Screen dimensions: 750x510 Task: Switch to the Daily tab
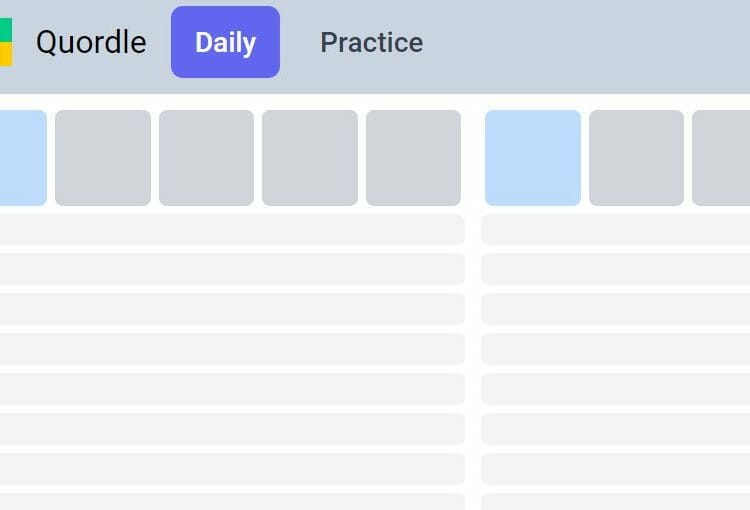pyautogui.click(x=225, y=42)
